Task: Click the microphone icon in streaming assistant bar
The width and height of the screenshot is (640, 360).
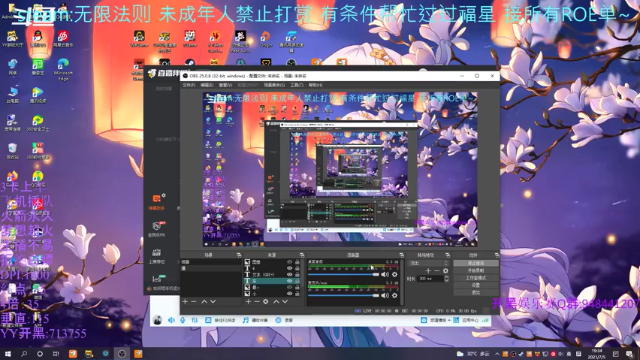Action: click(x=183, y=320)
